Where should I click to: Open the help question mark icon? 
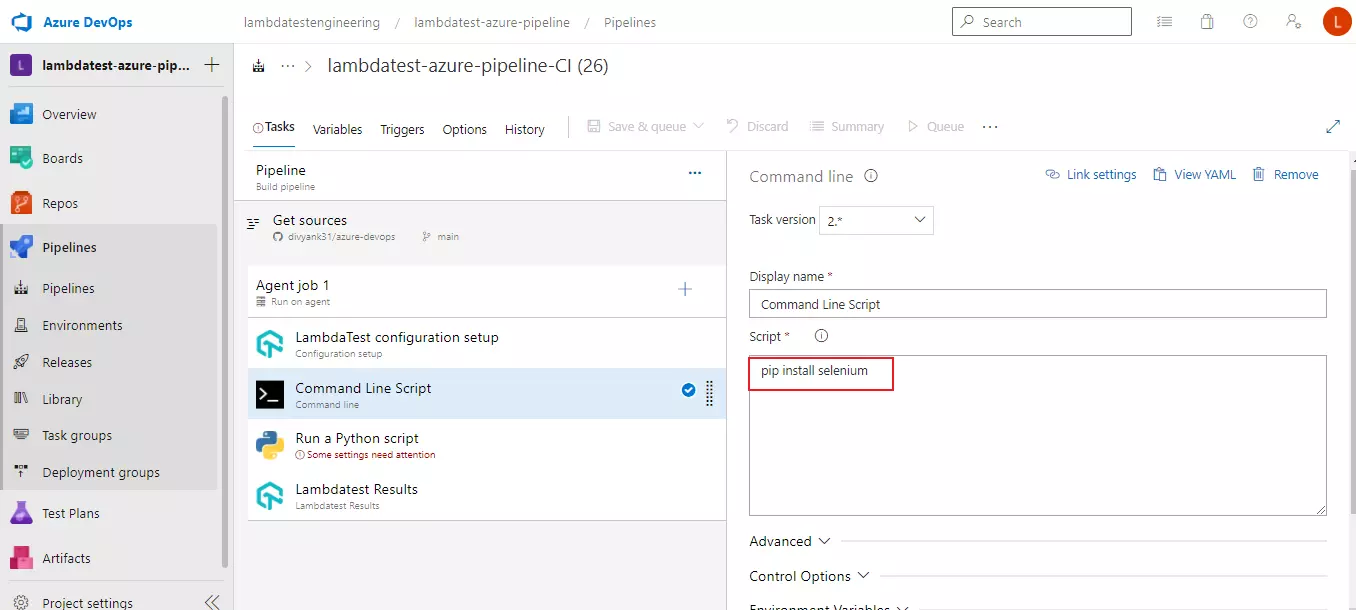click(x=1250, y=21)
